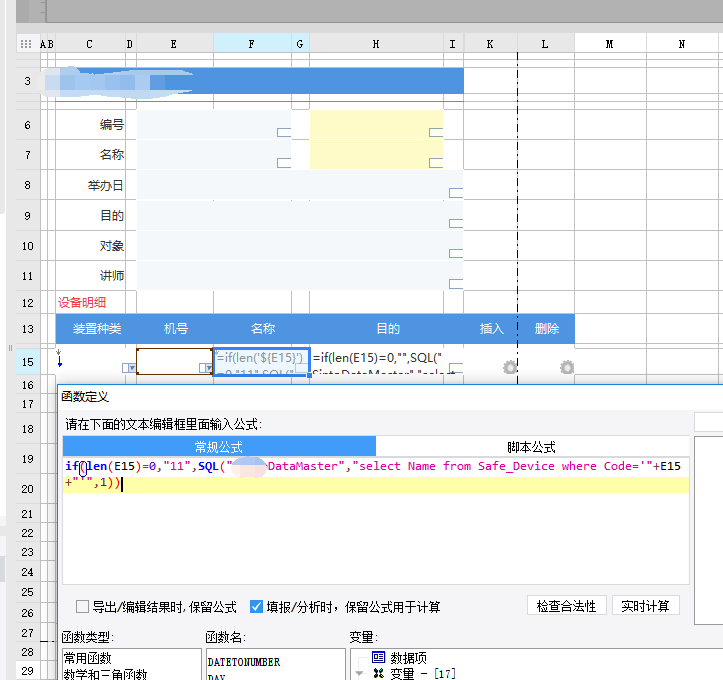Click the 数据项 icon in variables tree

[378, 657]
